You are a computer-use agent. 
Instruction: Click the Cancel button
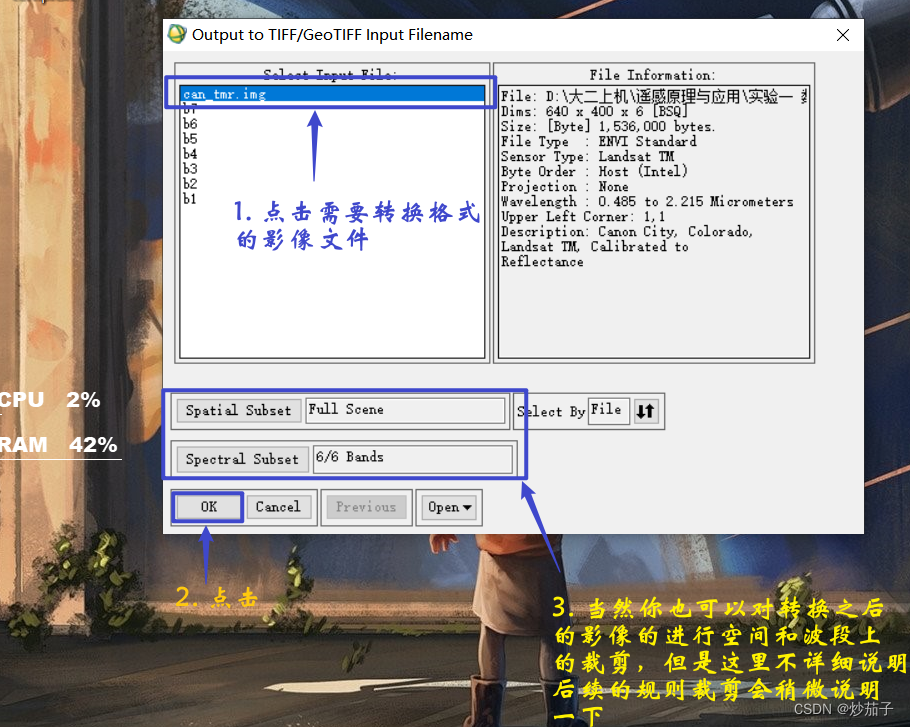click(x=279, y=507)
